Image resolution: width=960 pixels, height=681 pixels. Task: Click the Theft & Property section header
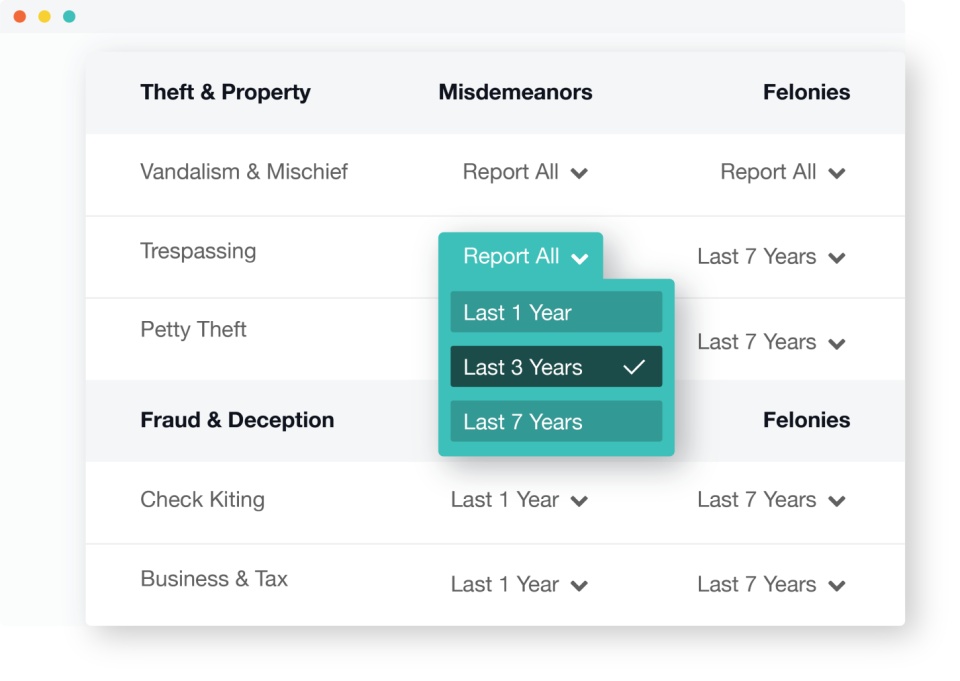(225, 91)
